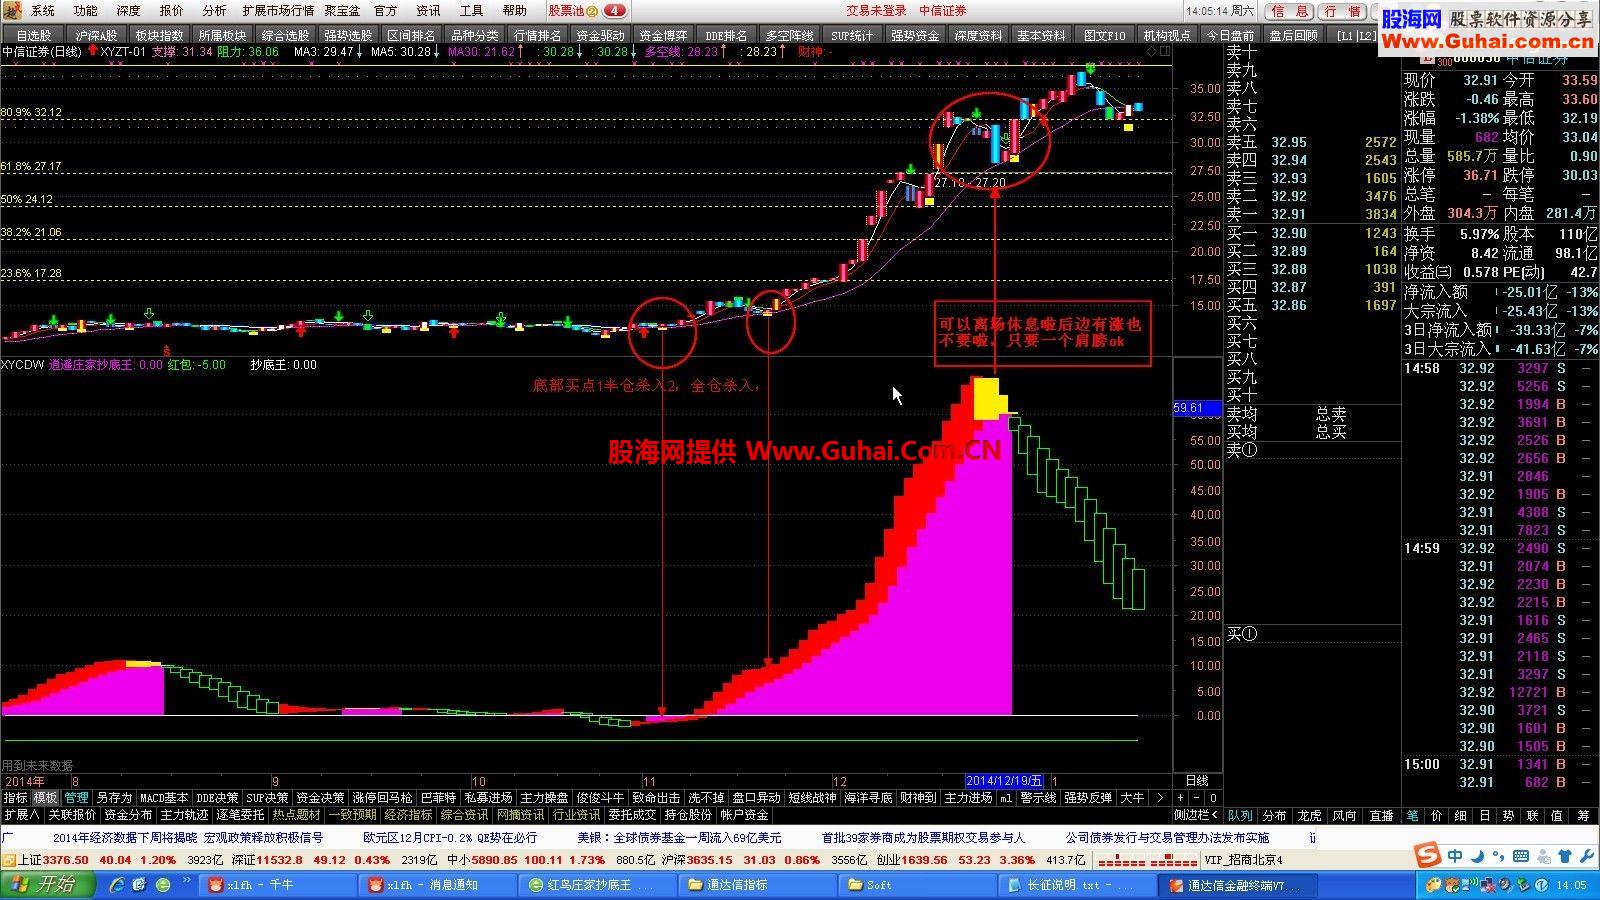Click the 59.61 indicator value marker

(x=1196, y=408)
